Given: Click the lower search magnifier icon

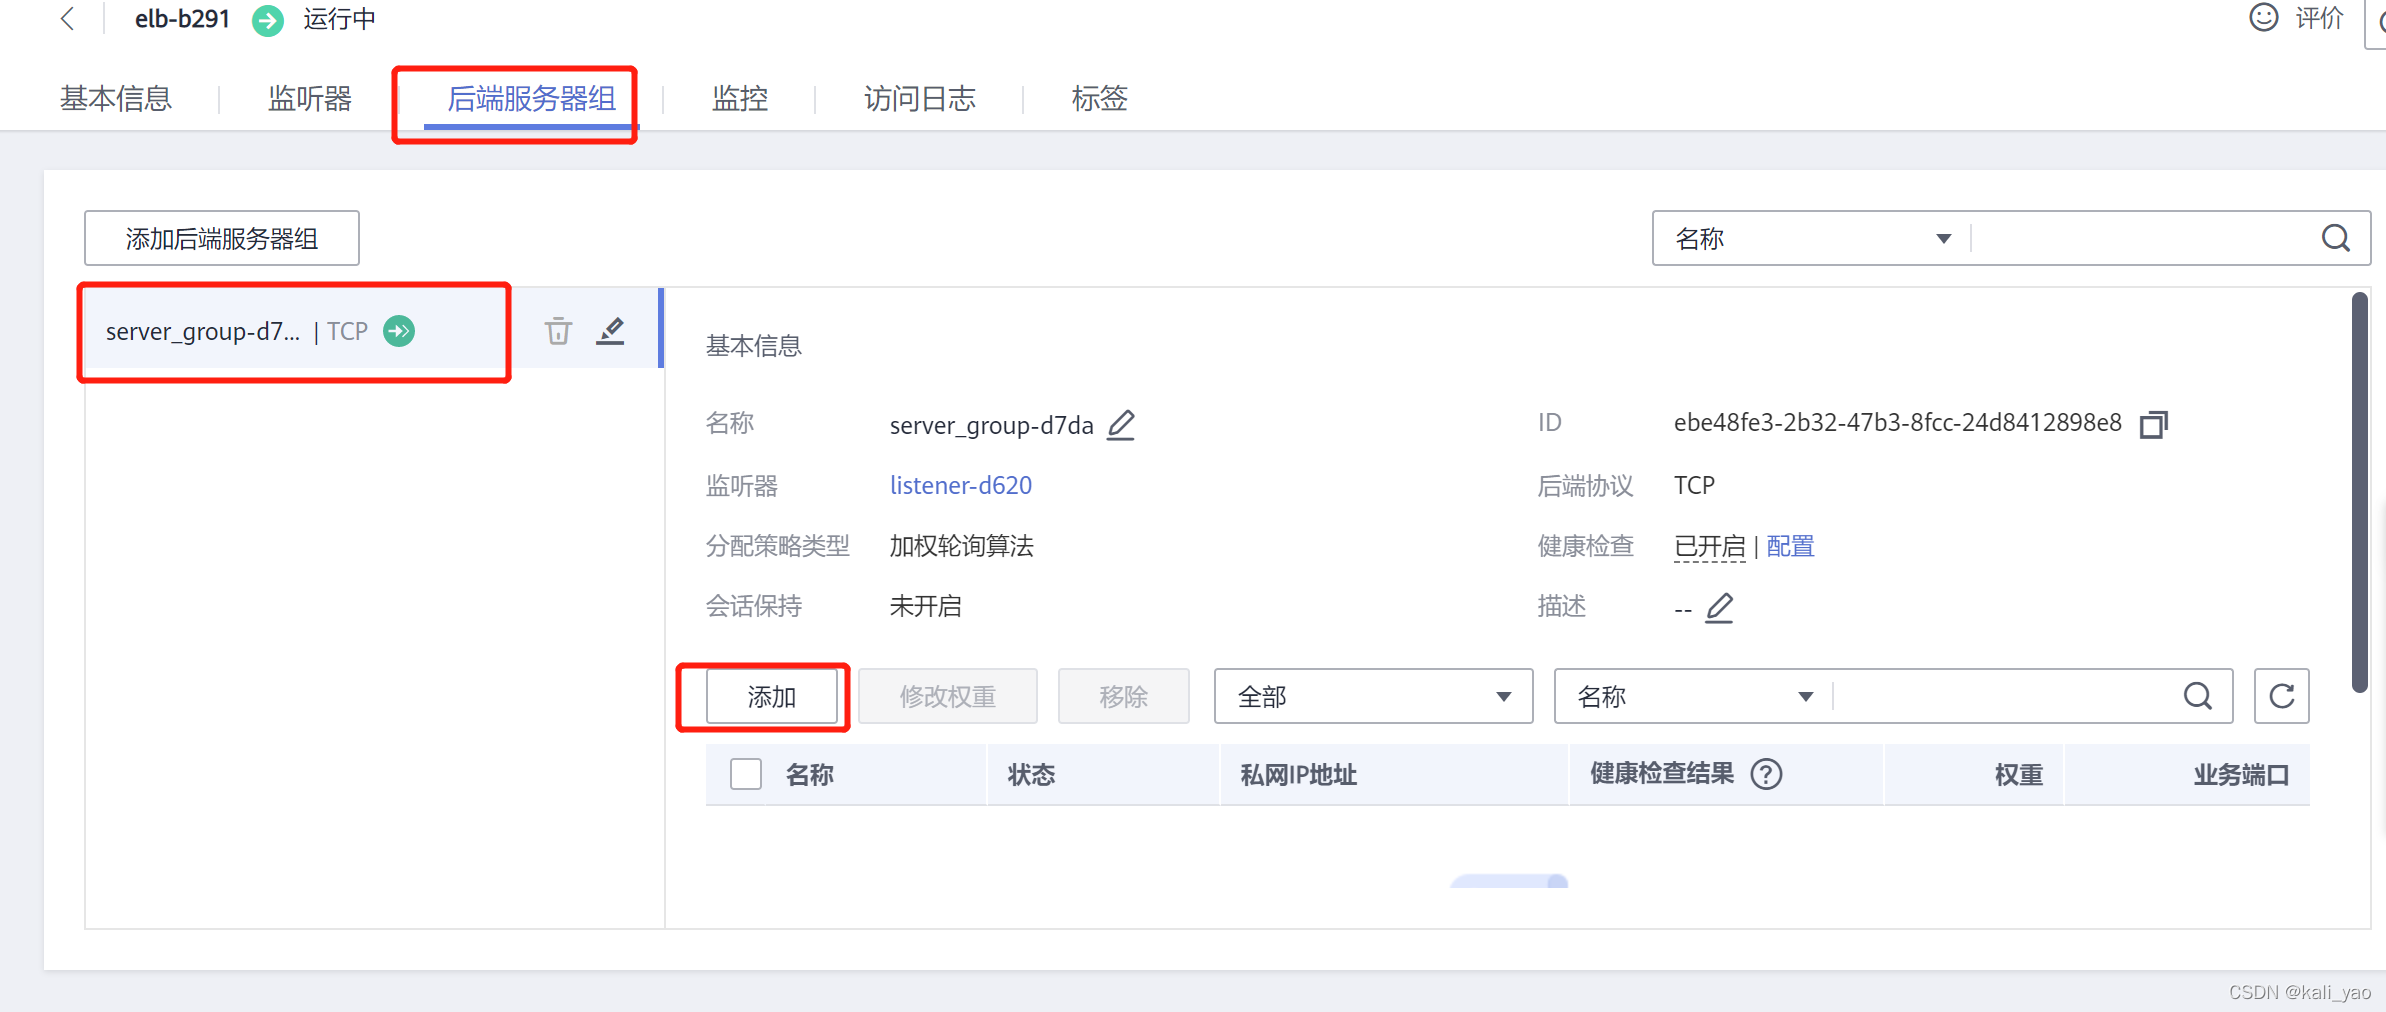Looking at the screenshot, I should pyautogui.click(x=2198, y=696).
